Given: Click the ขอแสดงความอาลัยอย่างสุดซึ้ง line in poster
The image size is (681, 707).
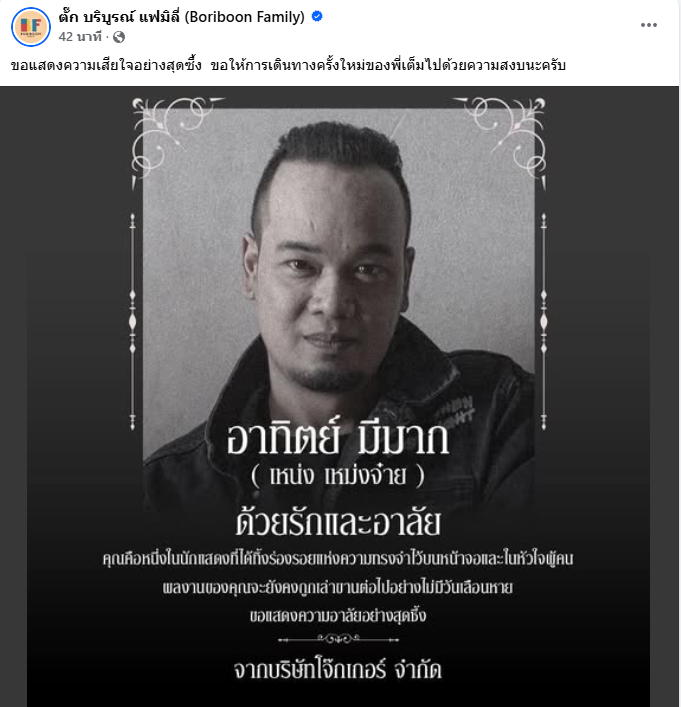Looking at the screenshot, I should [x=338, y=615].
